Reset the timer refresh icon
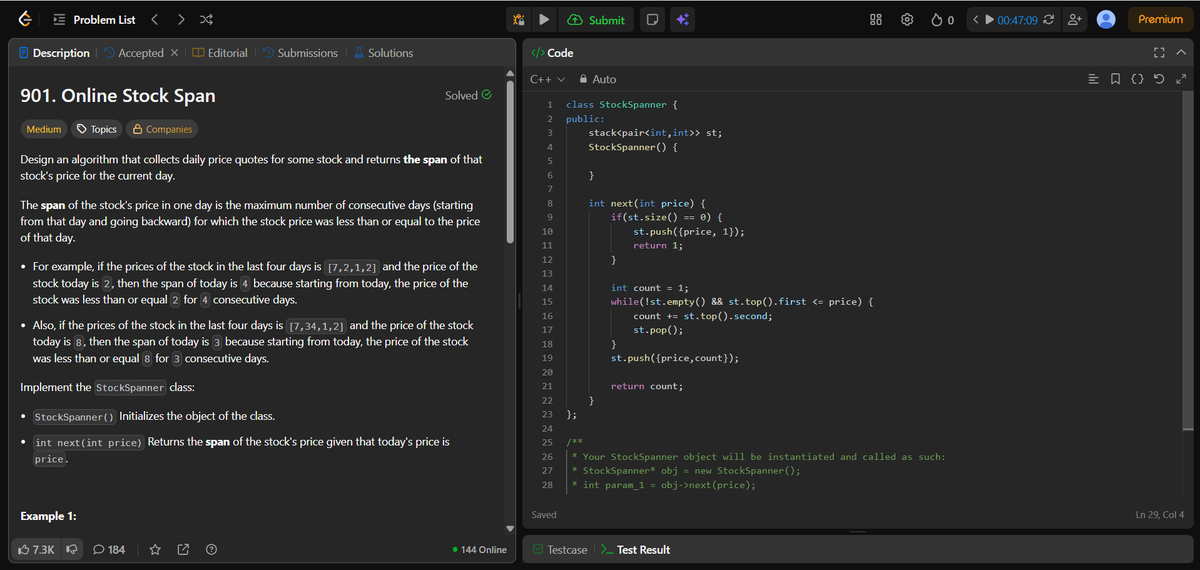The image size is (1200, 570). click(x=1050, y=20)
